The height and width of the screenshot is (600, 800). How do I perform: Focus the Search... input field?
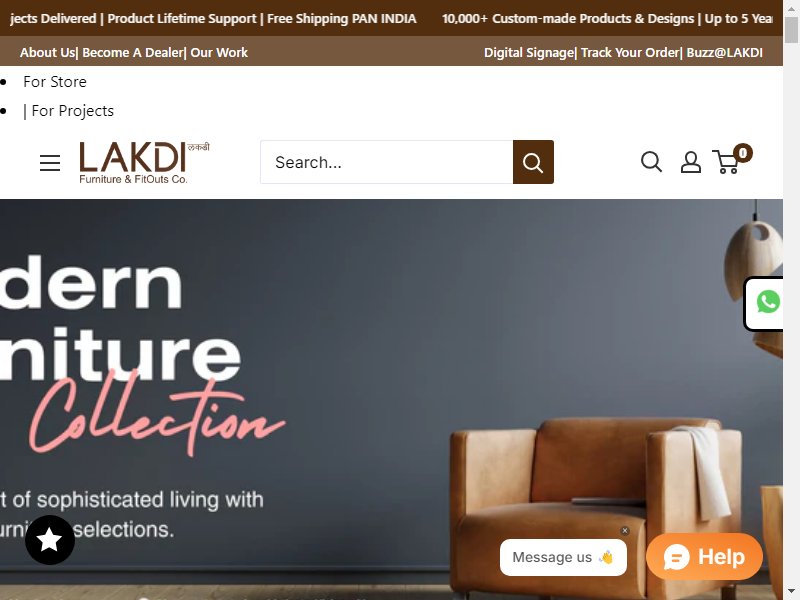click(x=387, y=162)
